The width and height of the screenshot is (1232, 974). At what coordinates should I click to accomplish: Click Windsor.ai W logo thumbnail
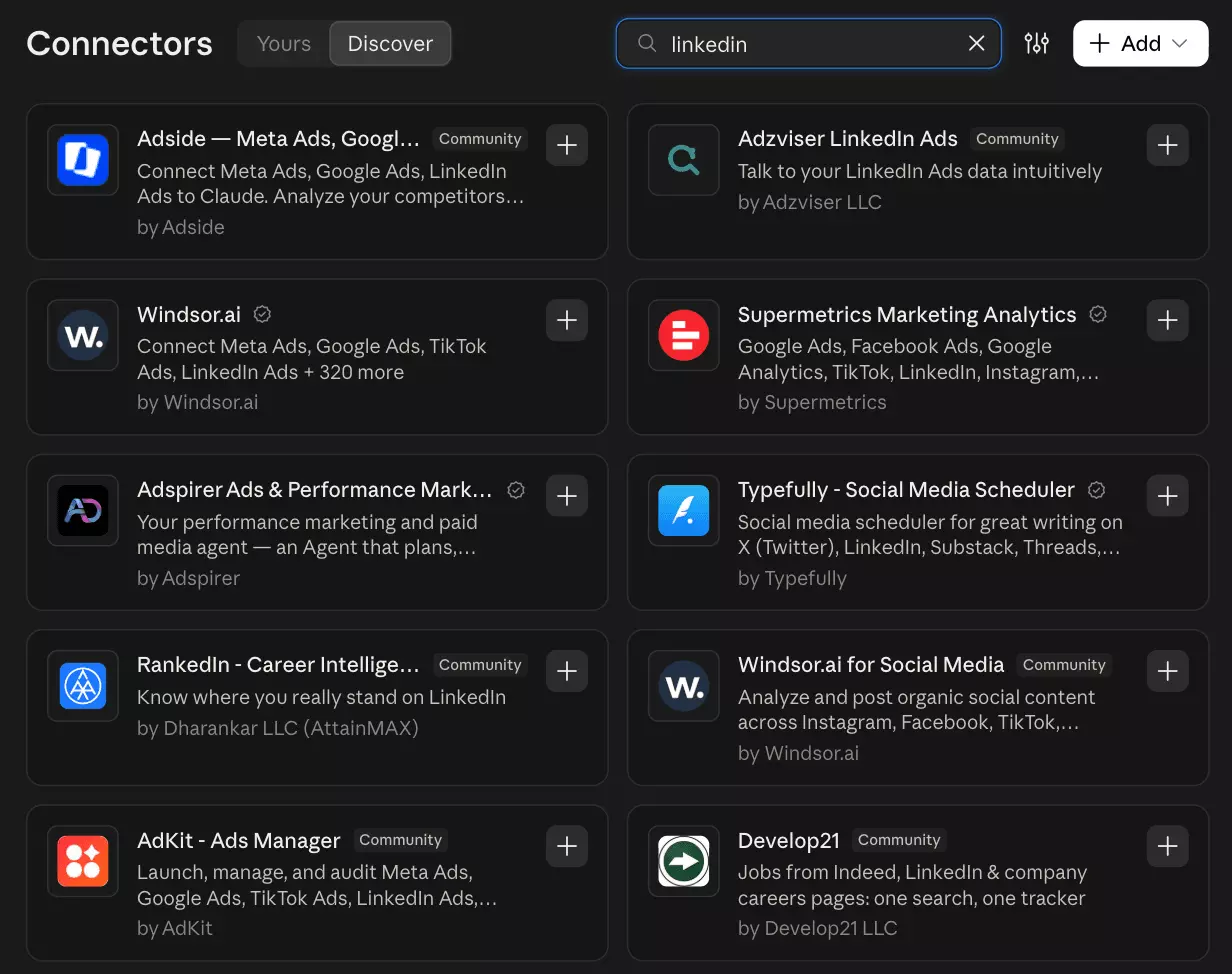[x=83, y=335]
